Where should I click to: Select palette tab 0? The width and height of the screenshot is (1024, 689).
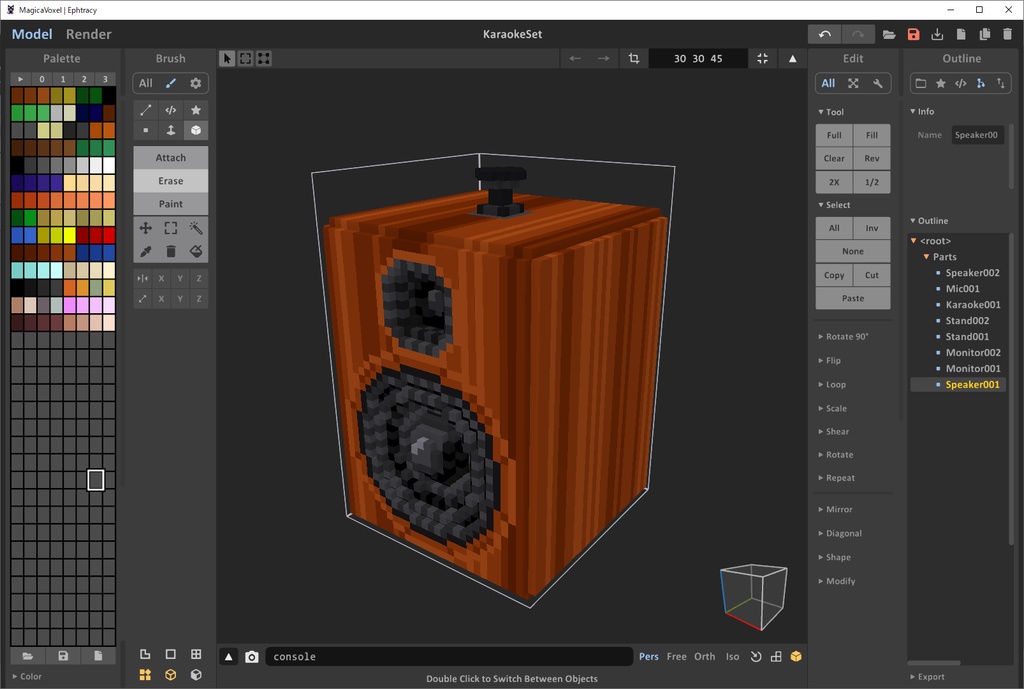(x=42, y=79)
